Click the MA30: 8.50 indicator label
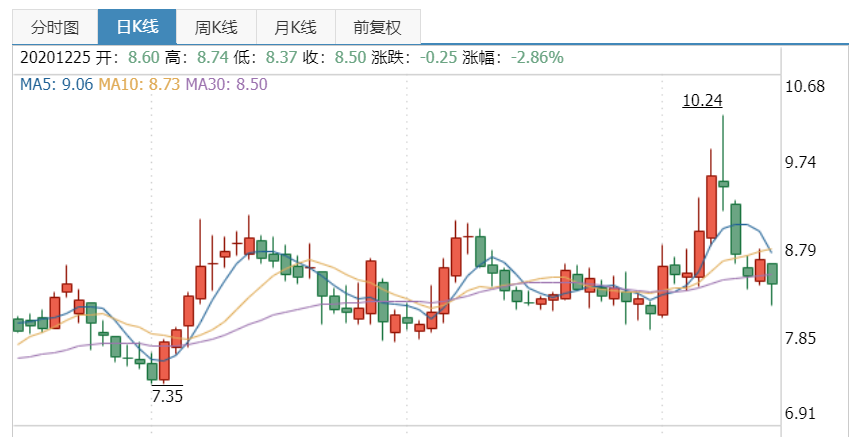This screenshot has width=855, height=437. 226,84
